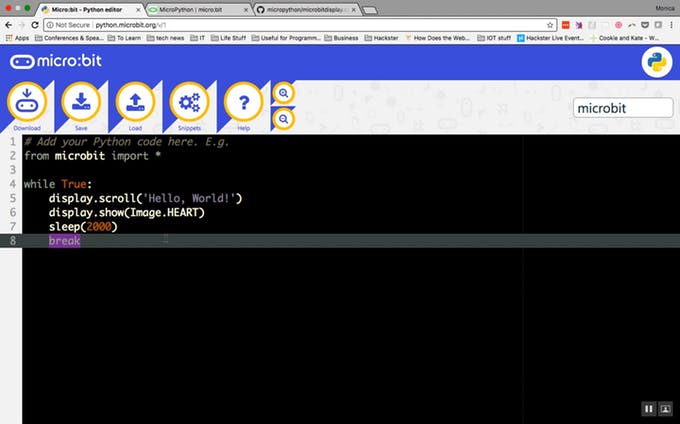The width and height of the screenshot is (680, 424).
Task: Click the Save file icon
Action: [81, 102]
